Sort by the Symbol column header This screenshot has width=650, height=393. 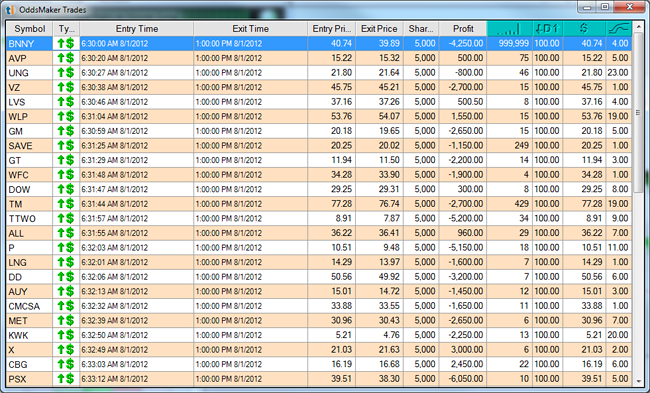point(29,29)
